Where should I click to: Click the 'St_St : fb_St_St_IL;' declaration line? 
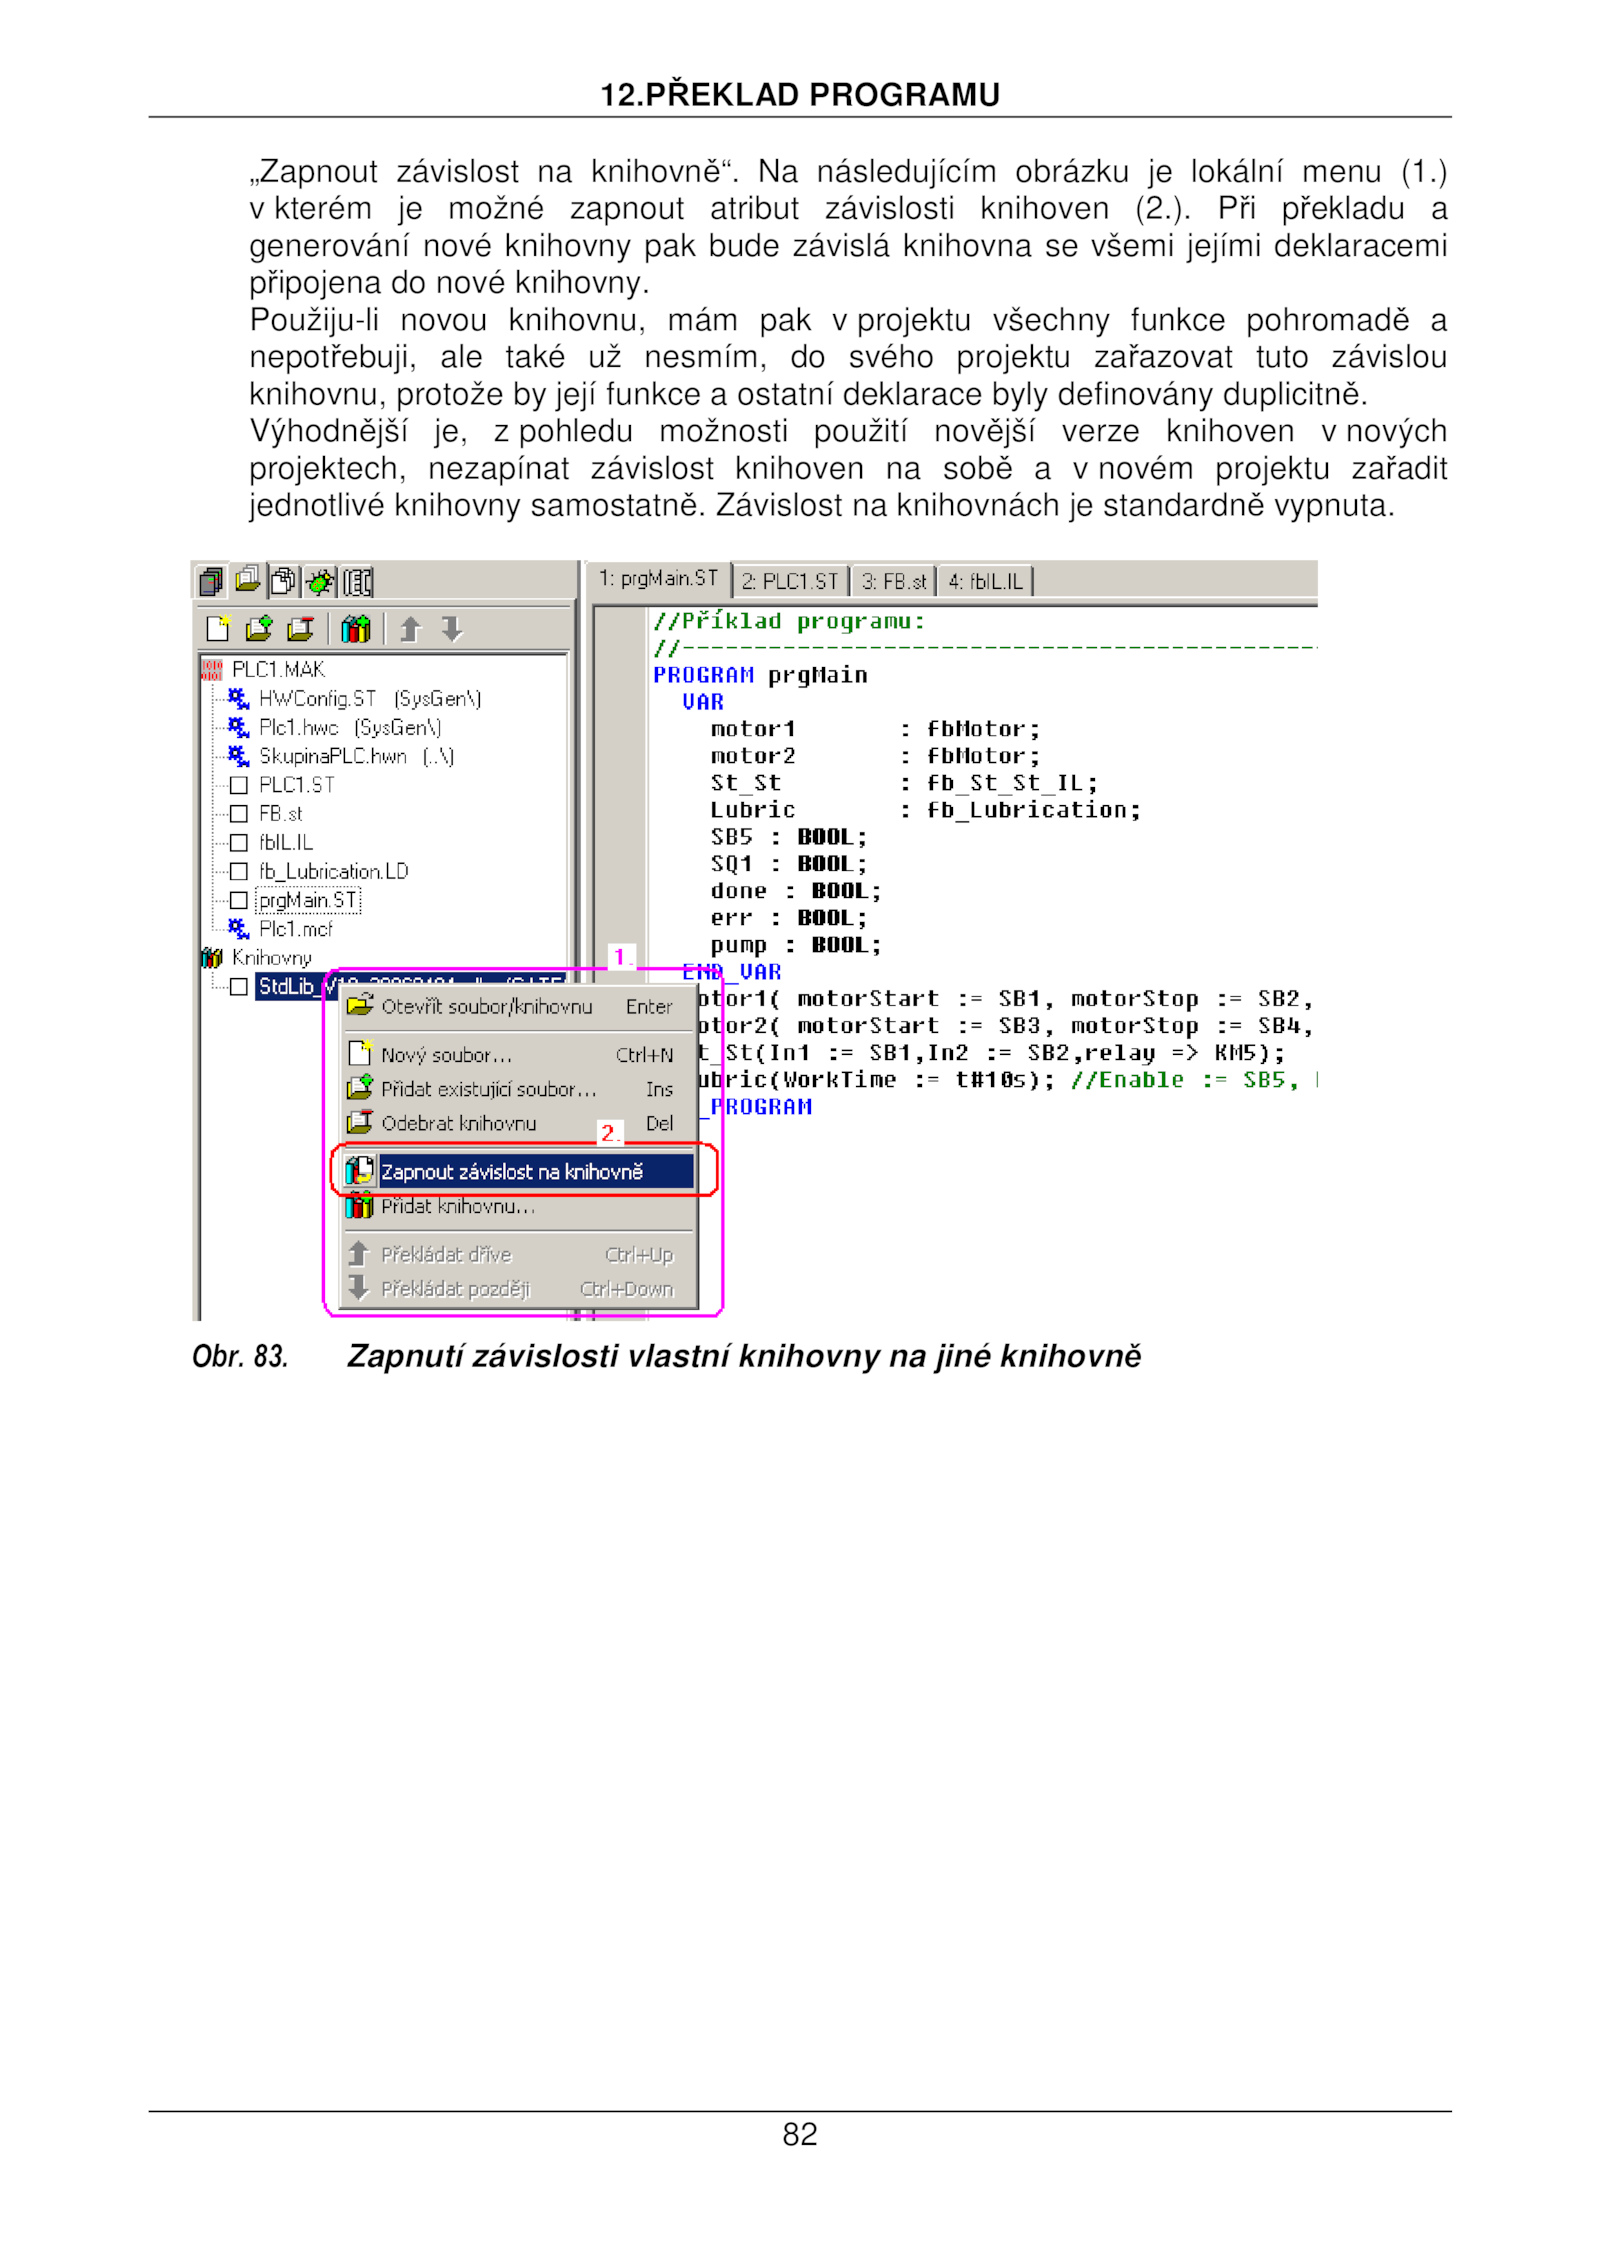click(x=904, y=783)
